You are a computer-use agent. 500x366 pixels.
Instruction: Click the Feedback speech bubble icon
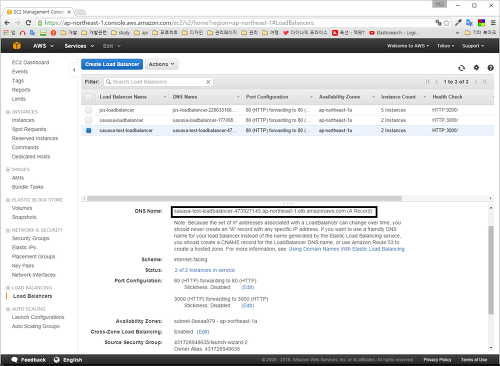(14, 360)
